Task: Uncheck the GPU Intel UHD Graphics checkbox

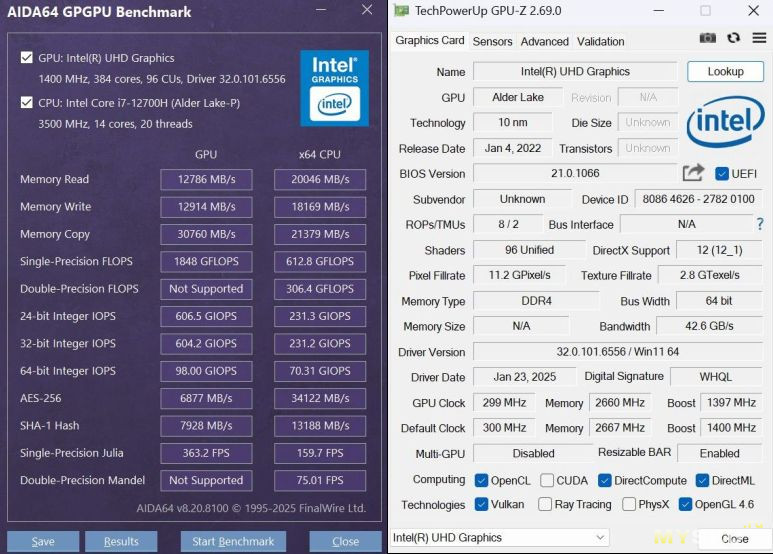Action: pyautogui.click(x=26, y=58)
